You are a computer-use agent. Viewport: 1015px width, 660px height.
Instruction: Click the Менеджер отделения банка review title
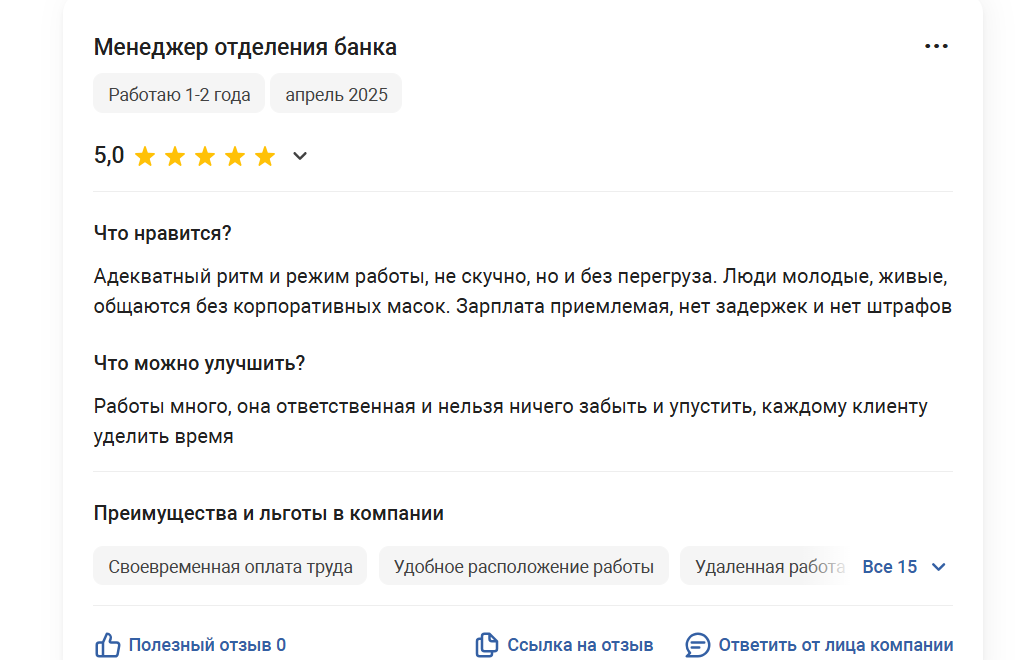[x=245, y=47]
